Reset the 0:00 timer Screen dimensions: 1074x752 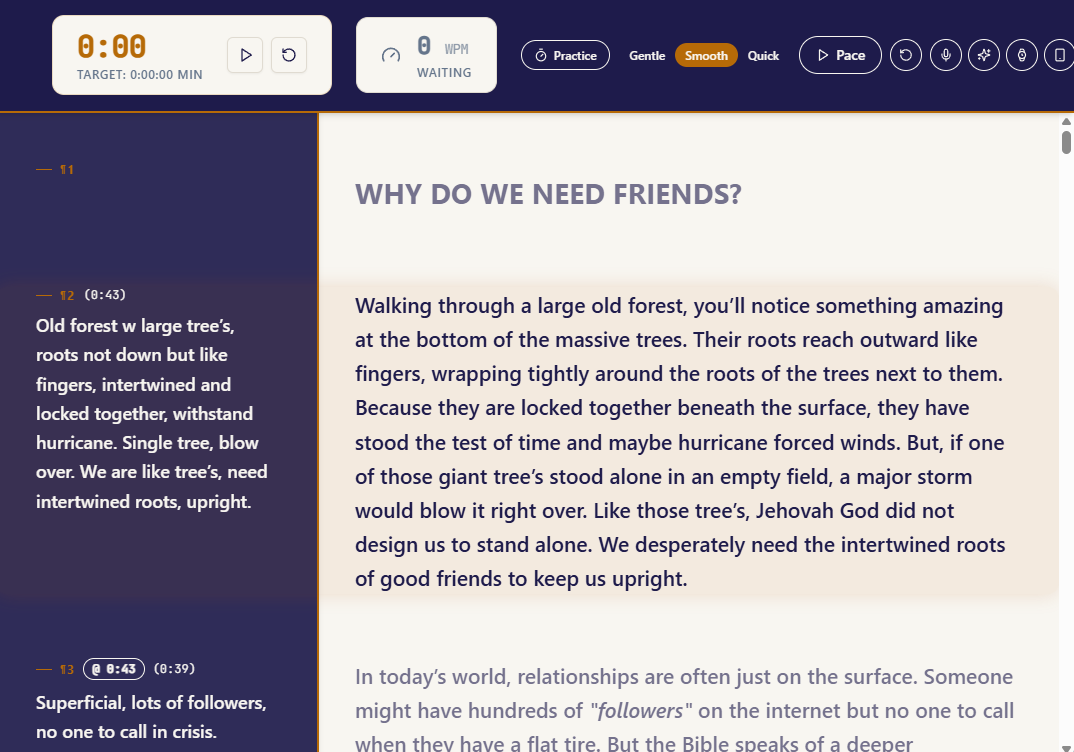click(x=289, y=55)
